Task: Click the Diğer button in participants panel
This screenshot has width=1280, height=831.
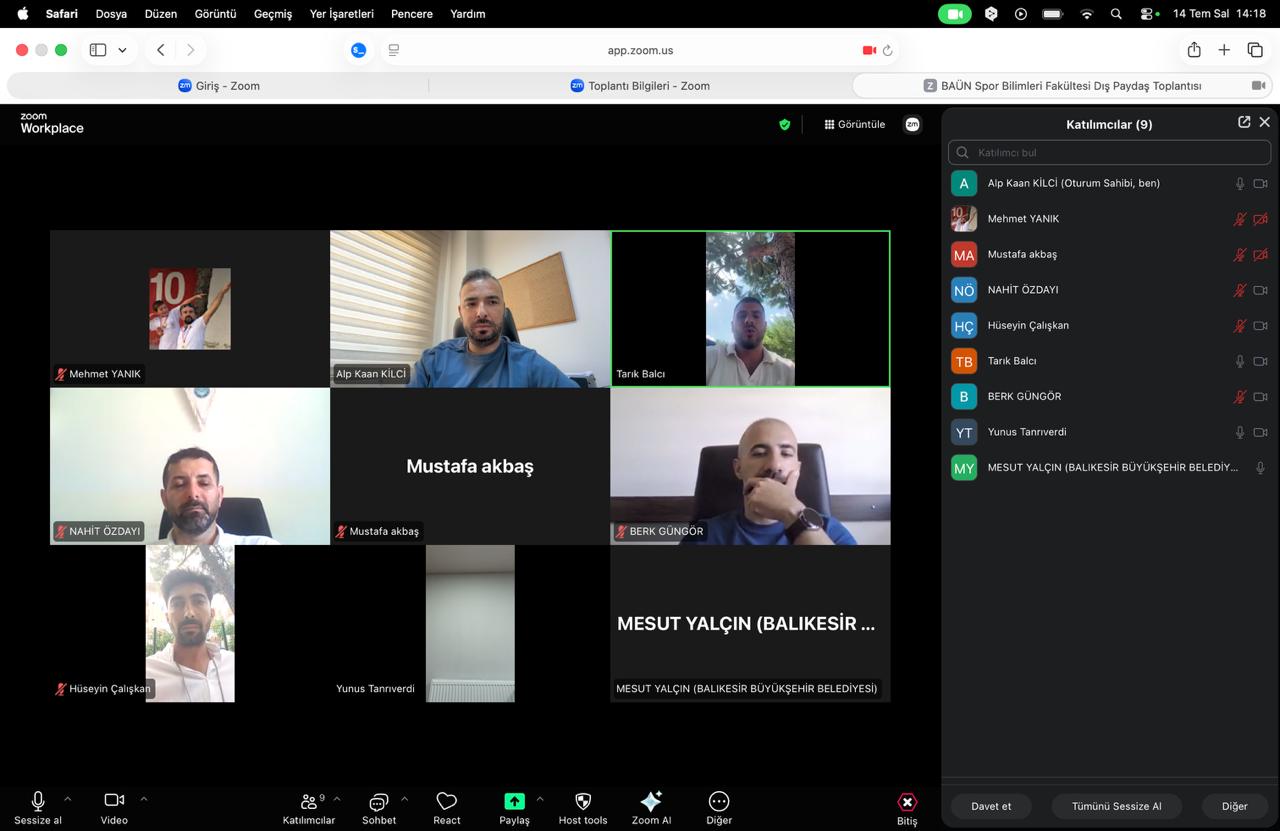Action: pyautogui.click(x=1235, y=806)
